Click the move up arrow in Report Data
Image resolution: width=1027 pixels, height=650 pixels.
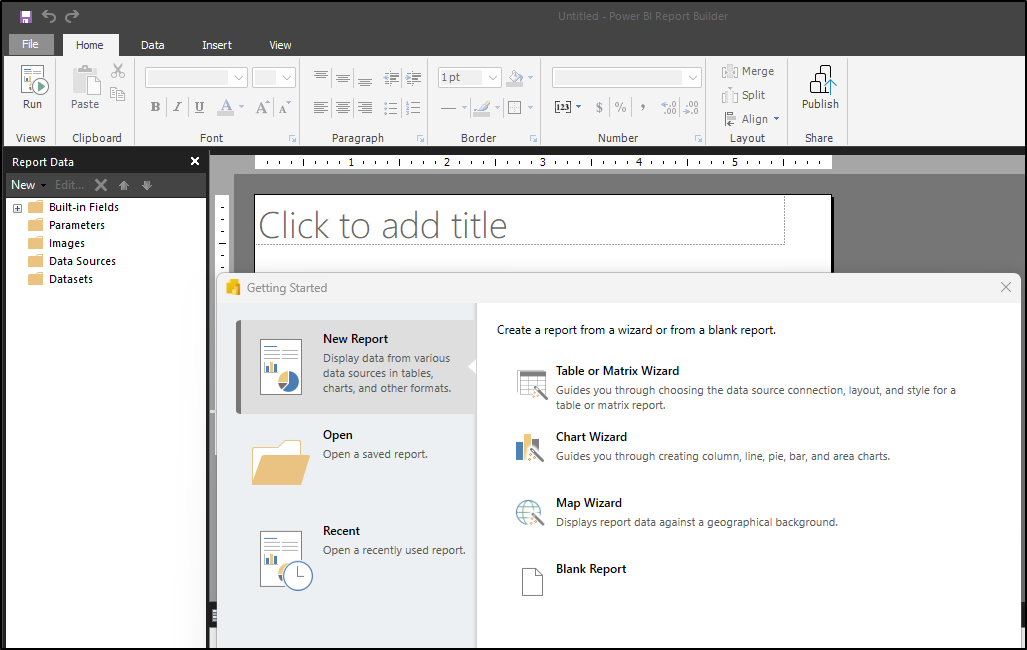124,185
